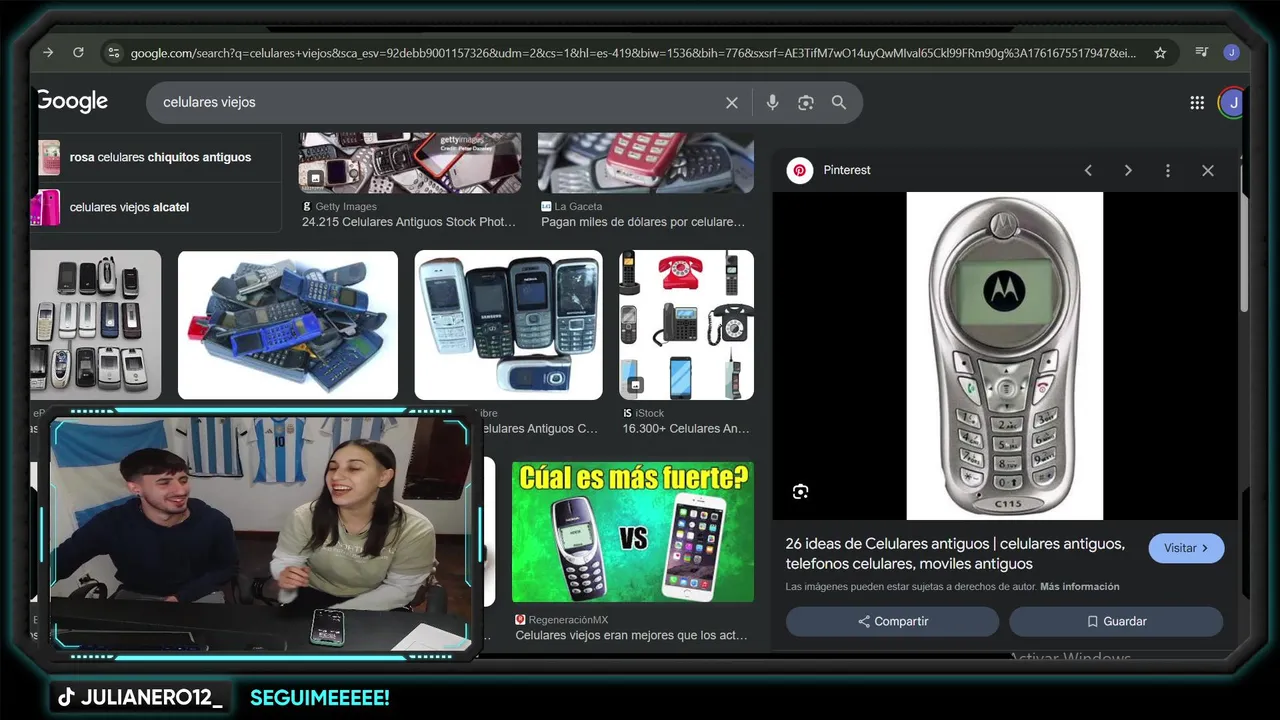Reload the page with the refresh icon

pos(78,52)
